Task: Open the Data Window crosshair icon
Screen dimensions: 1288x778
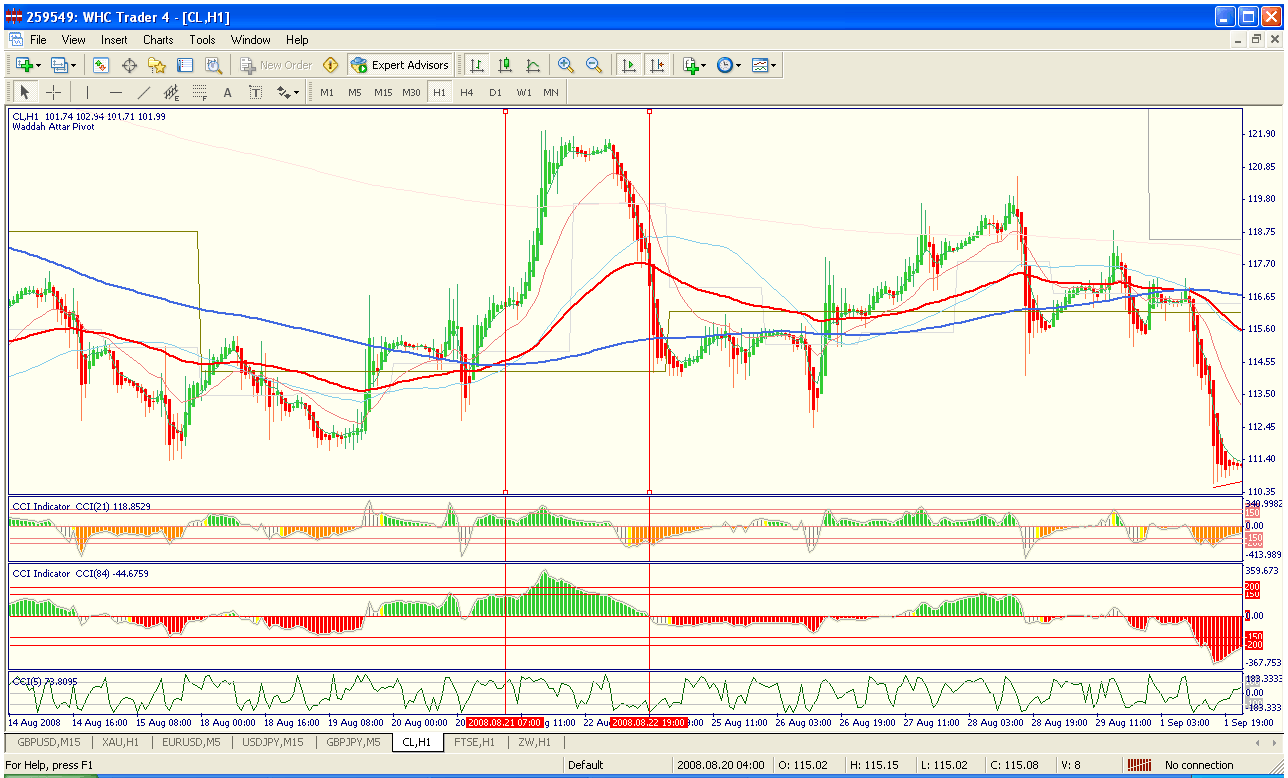Action: pos(129,65)
